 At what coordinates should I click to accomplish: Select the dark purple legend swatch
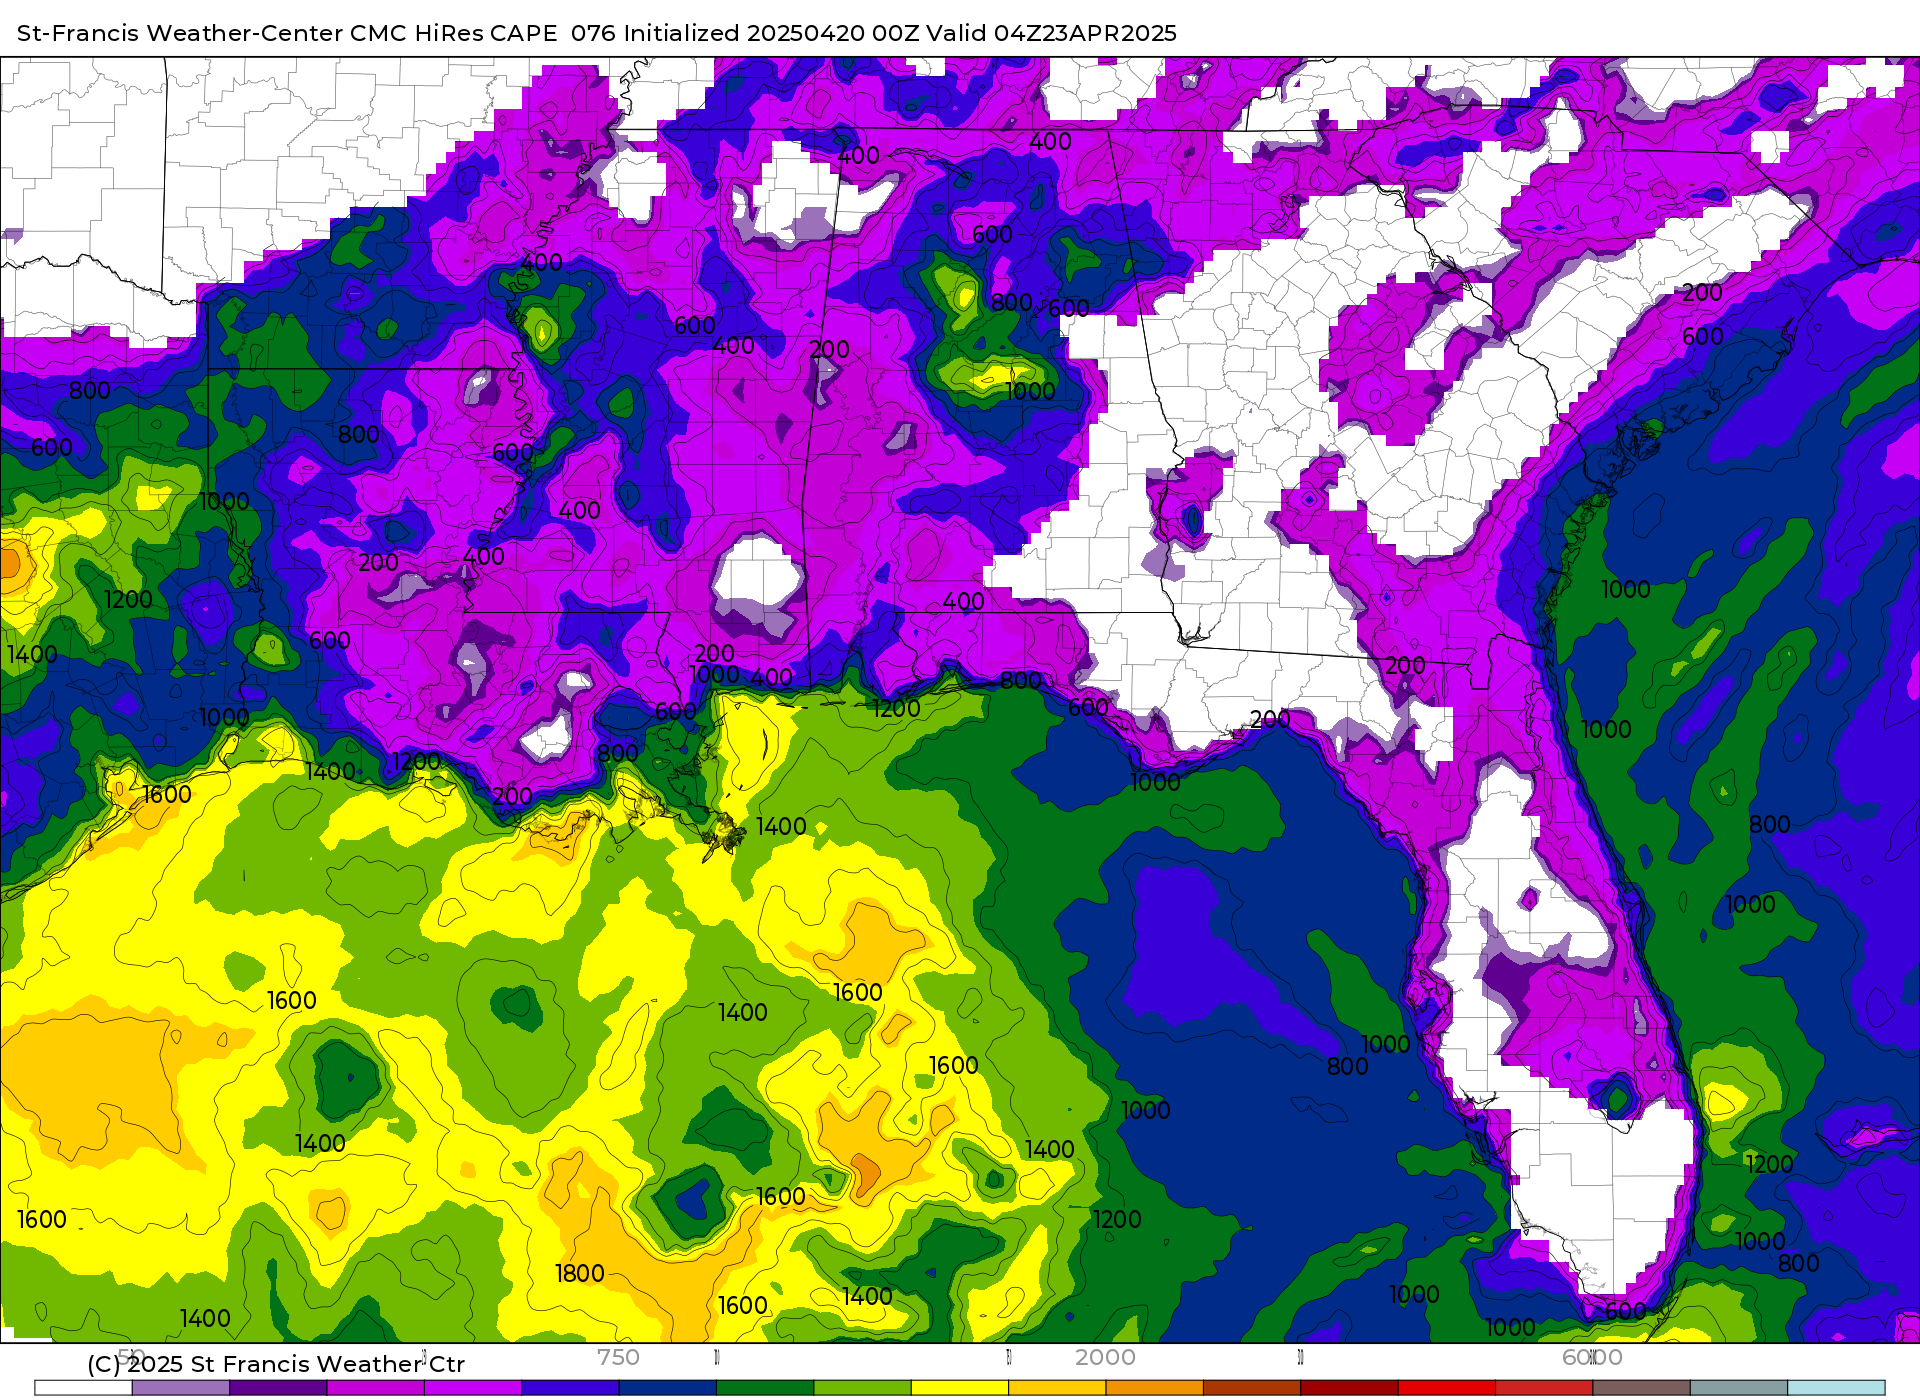278,1388
